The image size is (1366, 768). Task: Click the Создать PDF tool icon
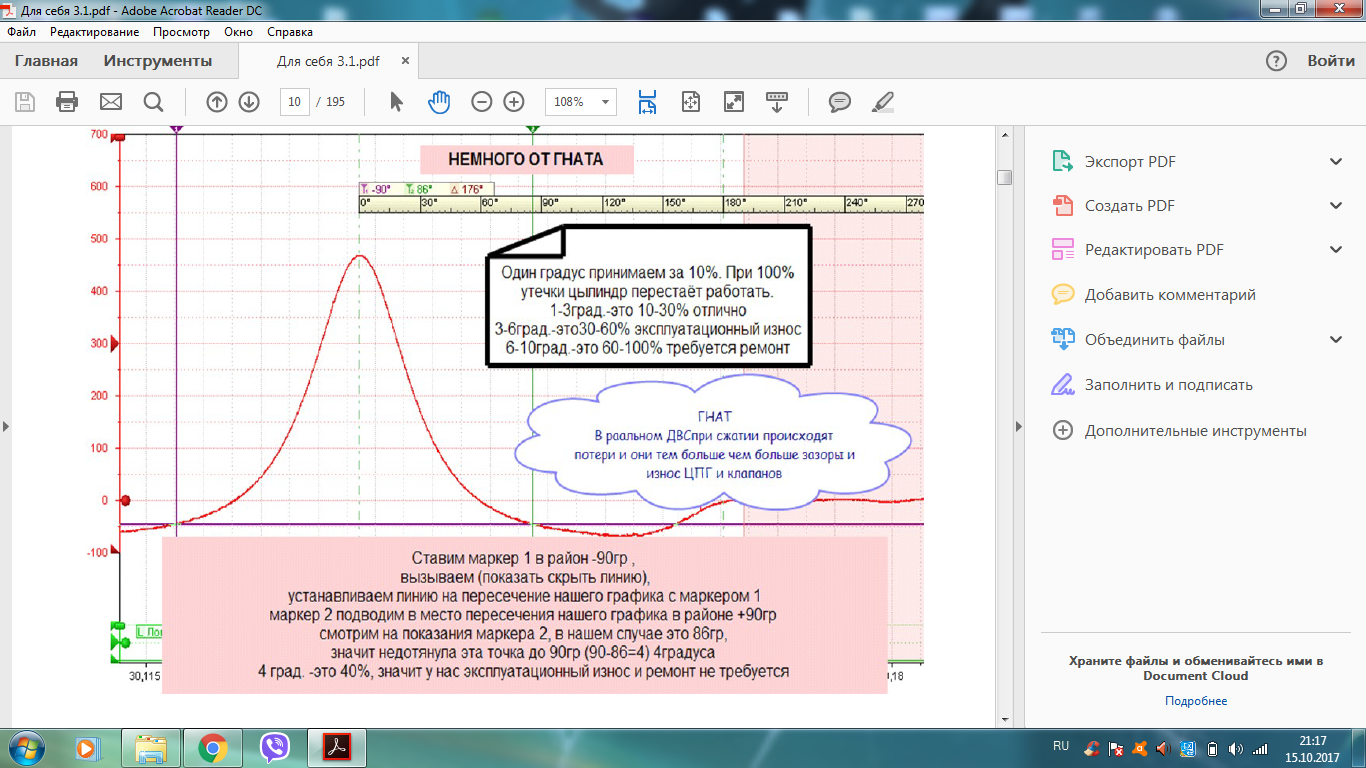(x=1062, y=205)
